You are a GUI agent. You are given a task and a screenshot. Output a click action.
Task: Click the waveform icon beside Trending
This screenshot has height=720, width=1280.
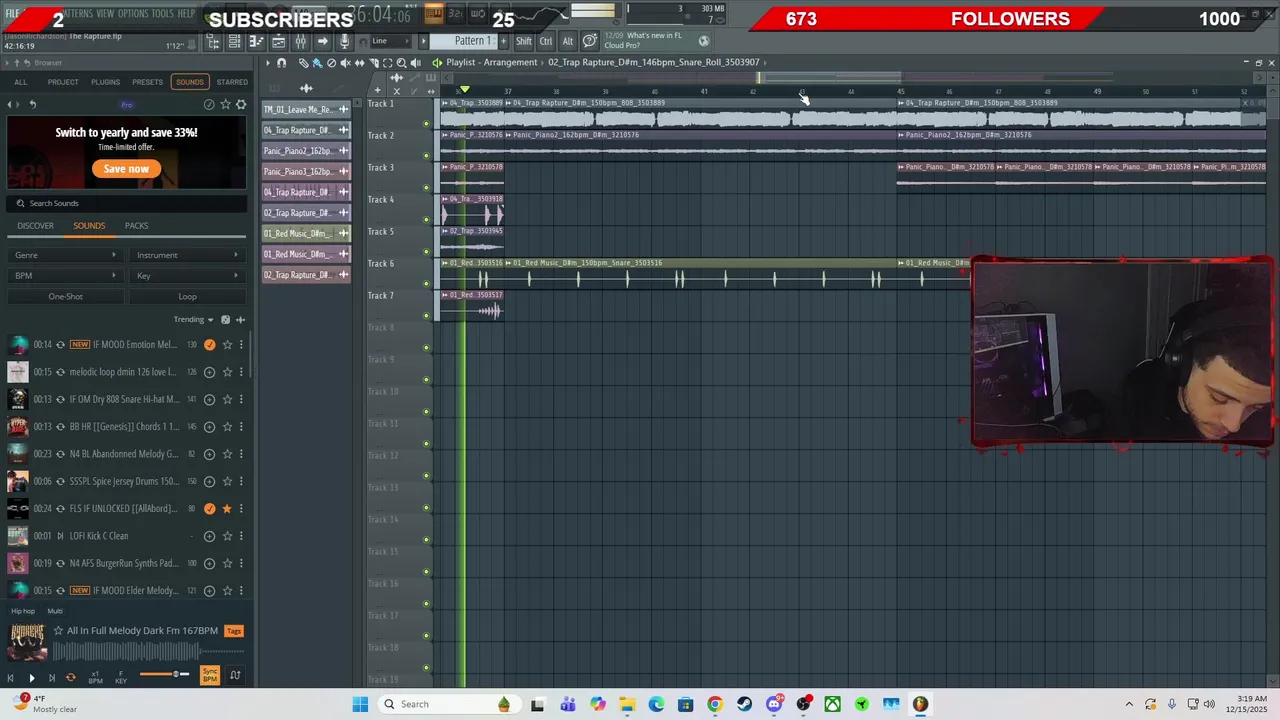coord(240,320)
